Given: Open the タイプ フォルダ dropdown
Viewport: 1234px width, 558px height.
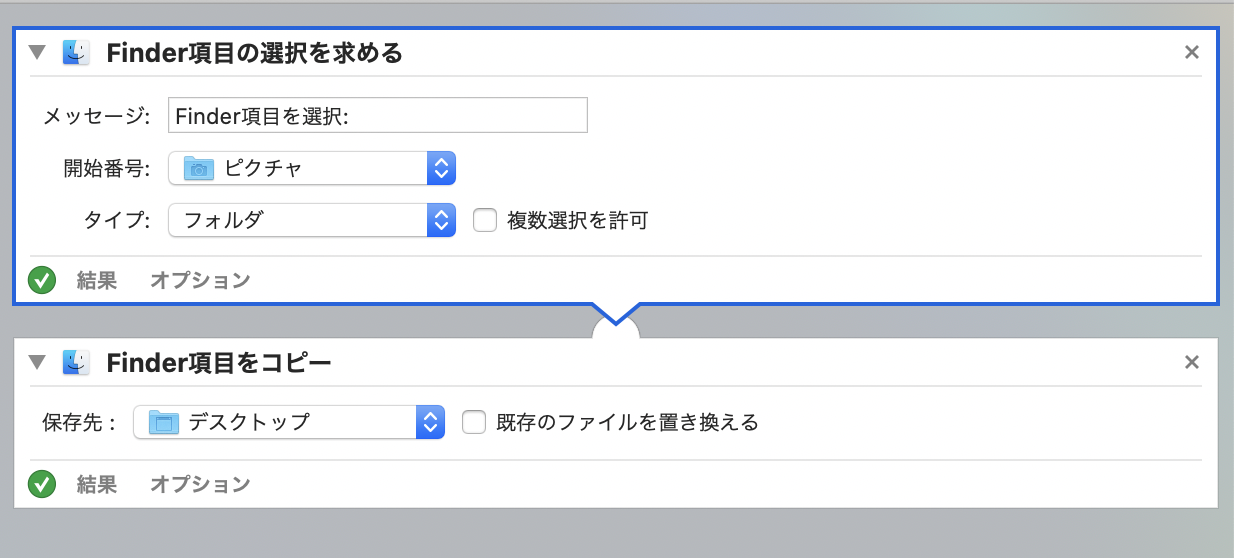Looking at the screenshot, I should (x=312, y=220).
